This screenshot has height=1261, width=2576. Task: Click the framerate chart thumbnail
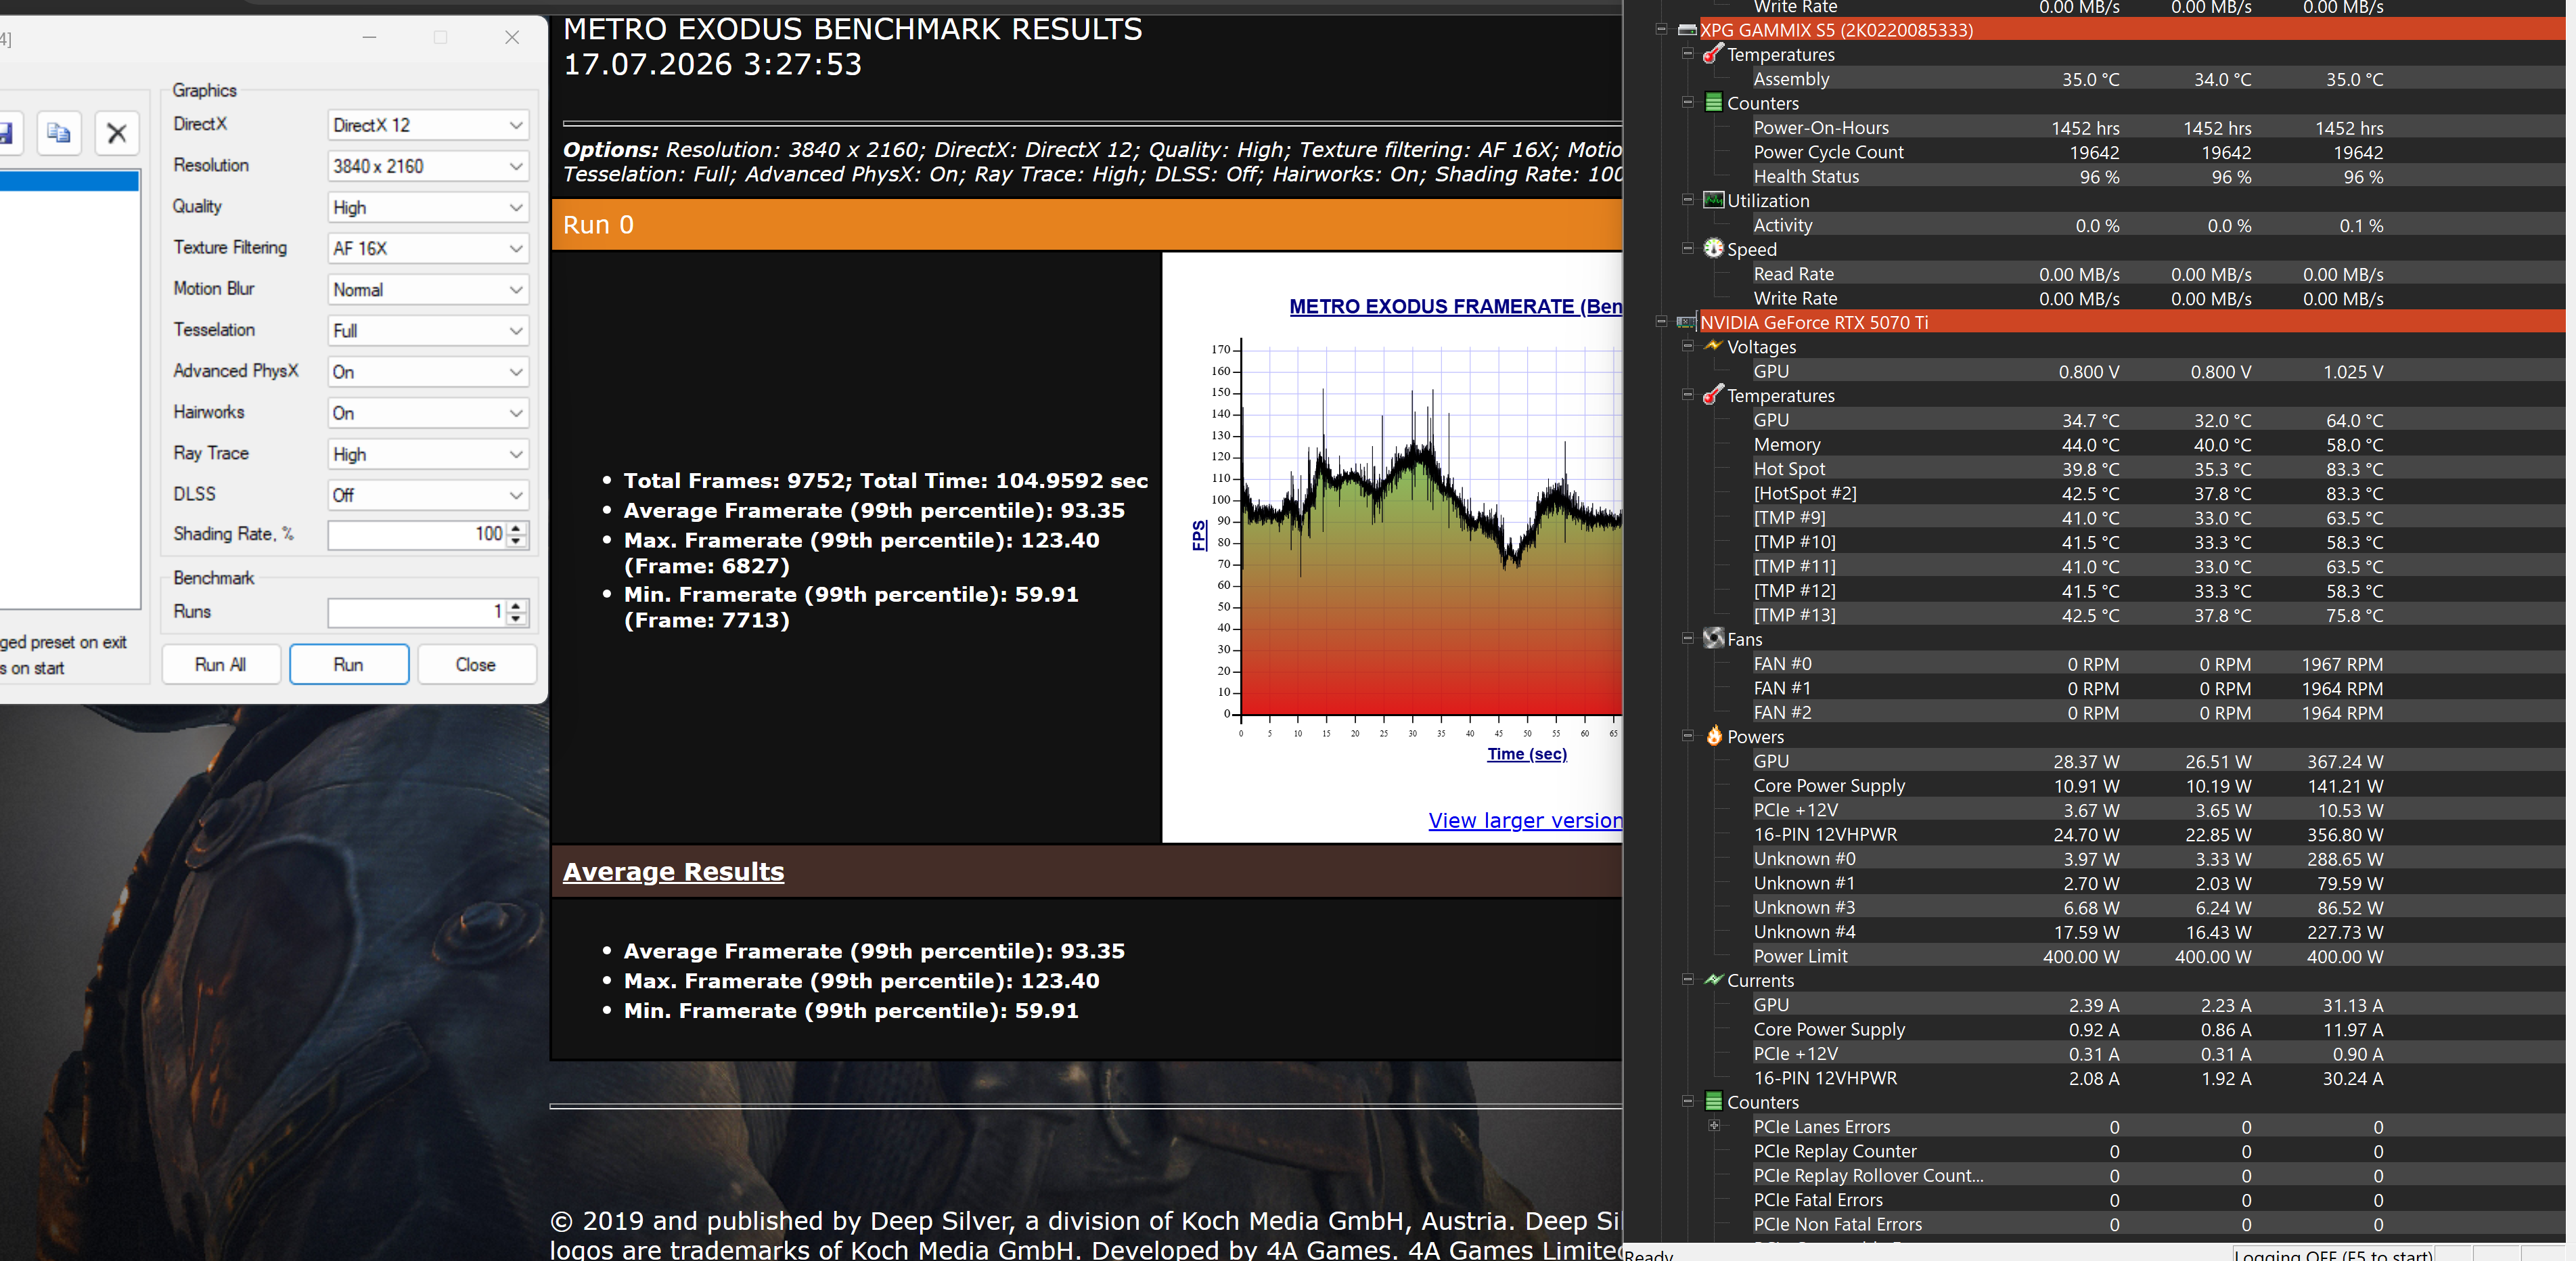click(1392, 546)
